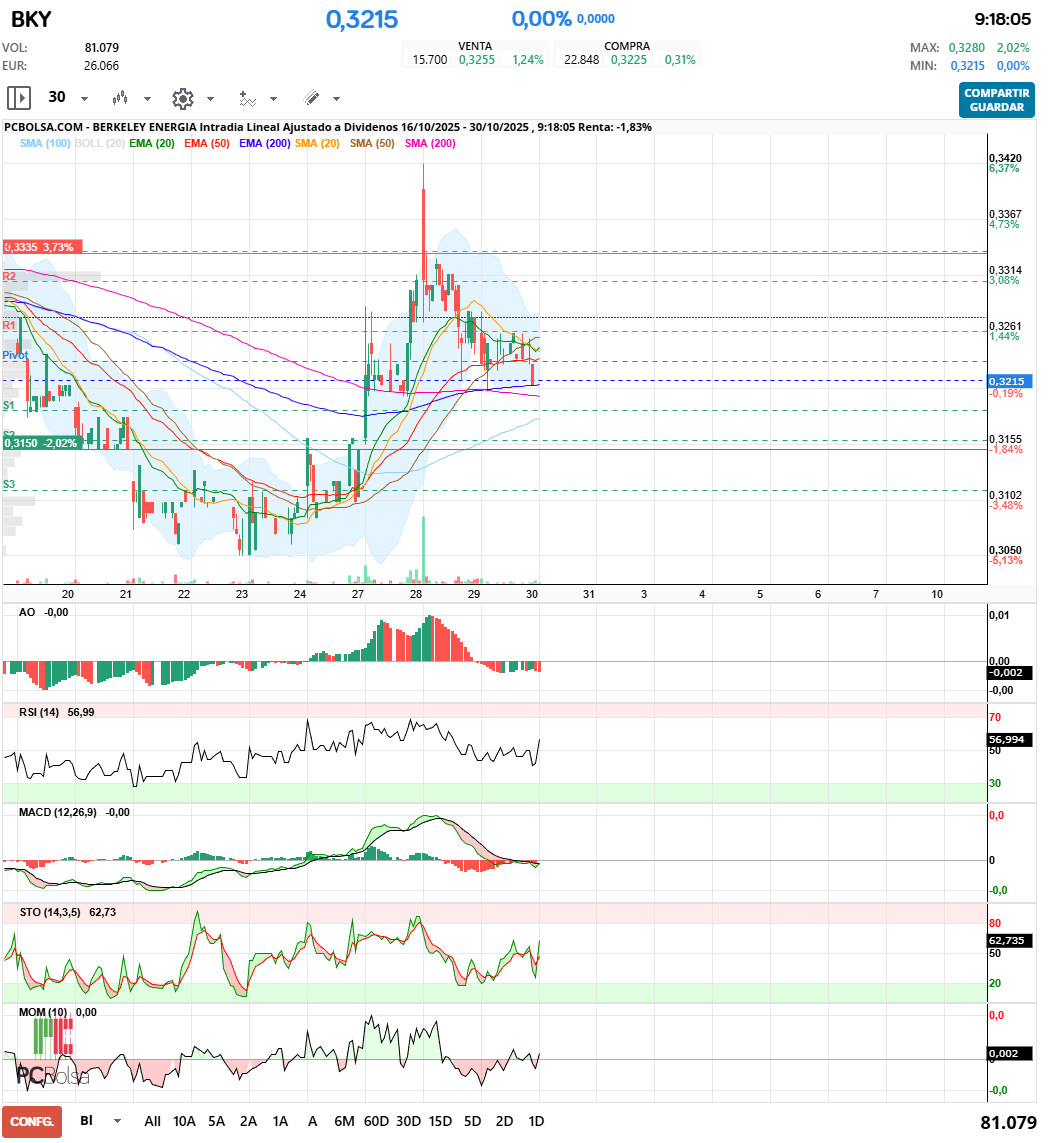Screen dimensions: 1050x1143
Task: Select the add indicator icon
Action: coord(247,98)
